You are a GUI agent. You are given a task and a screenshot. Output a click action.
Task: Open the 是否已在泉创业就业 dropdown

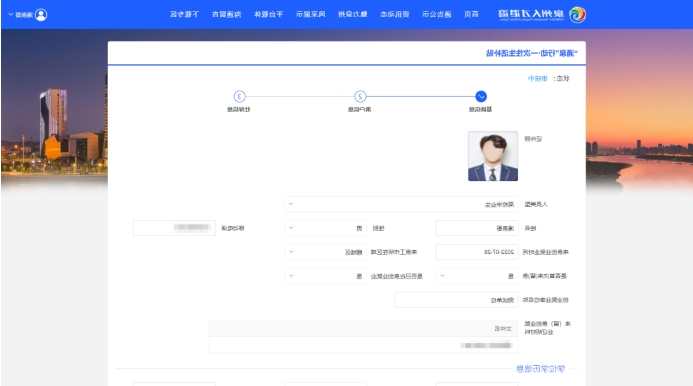[x=325, y=276]
